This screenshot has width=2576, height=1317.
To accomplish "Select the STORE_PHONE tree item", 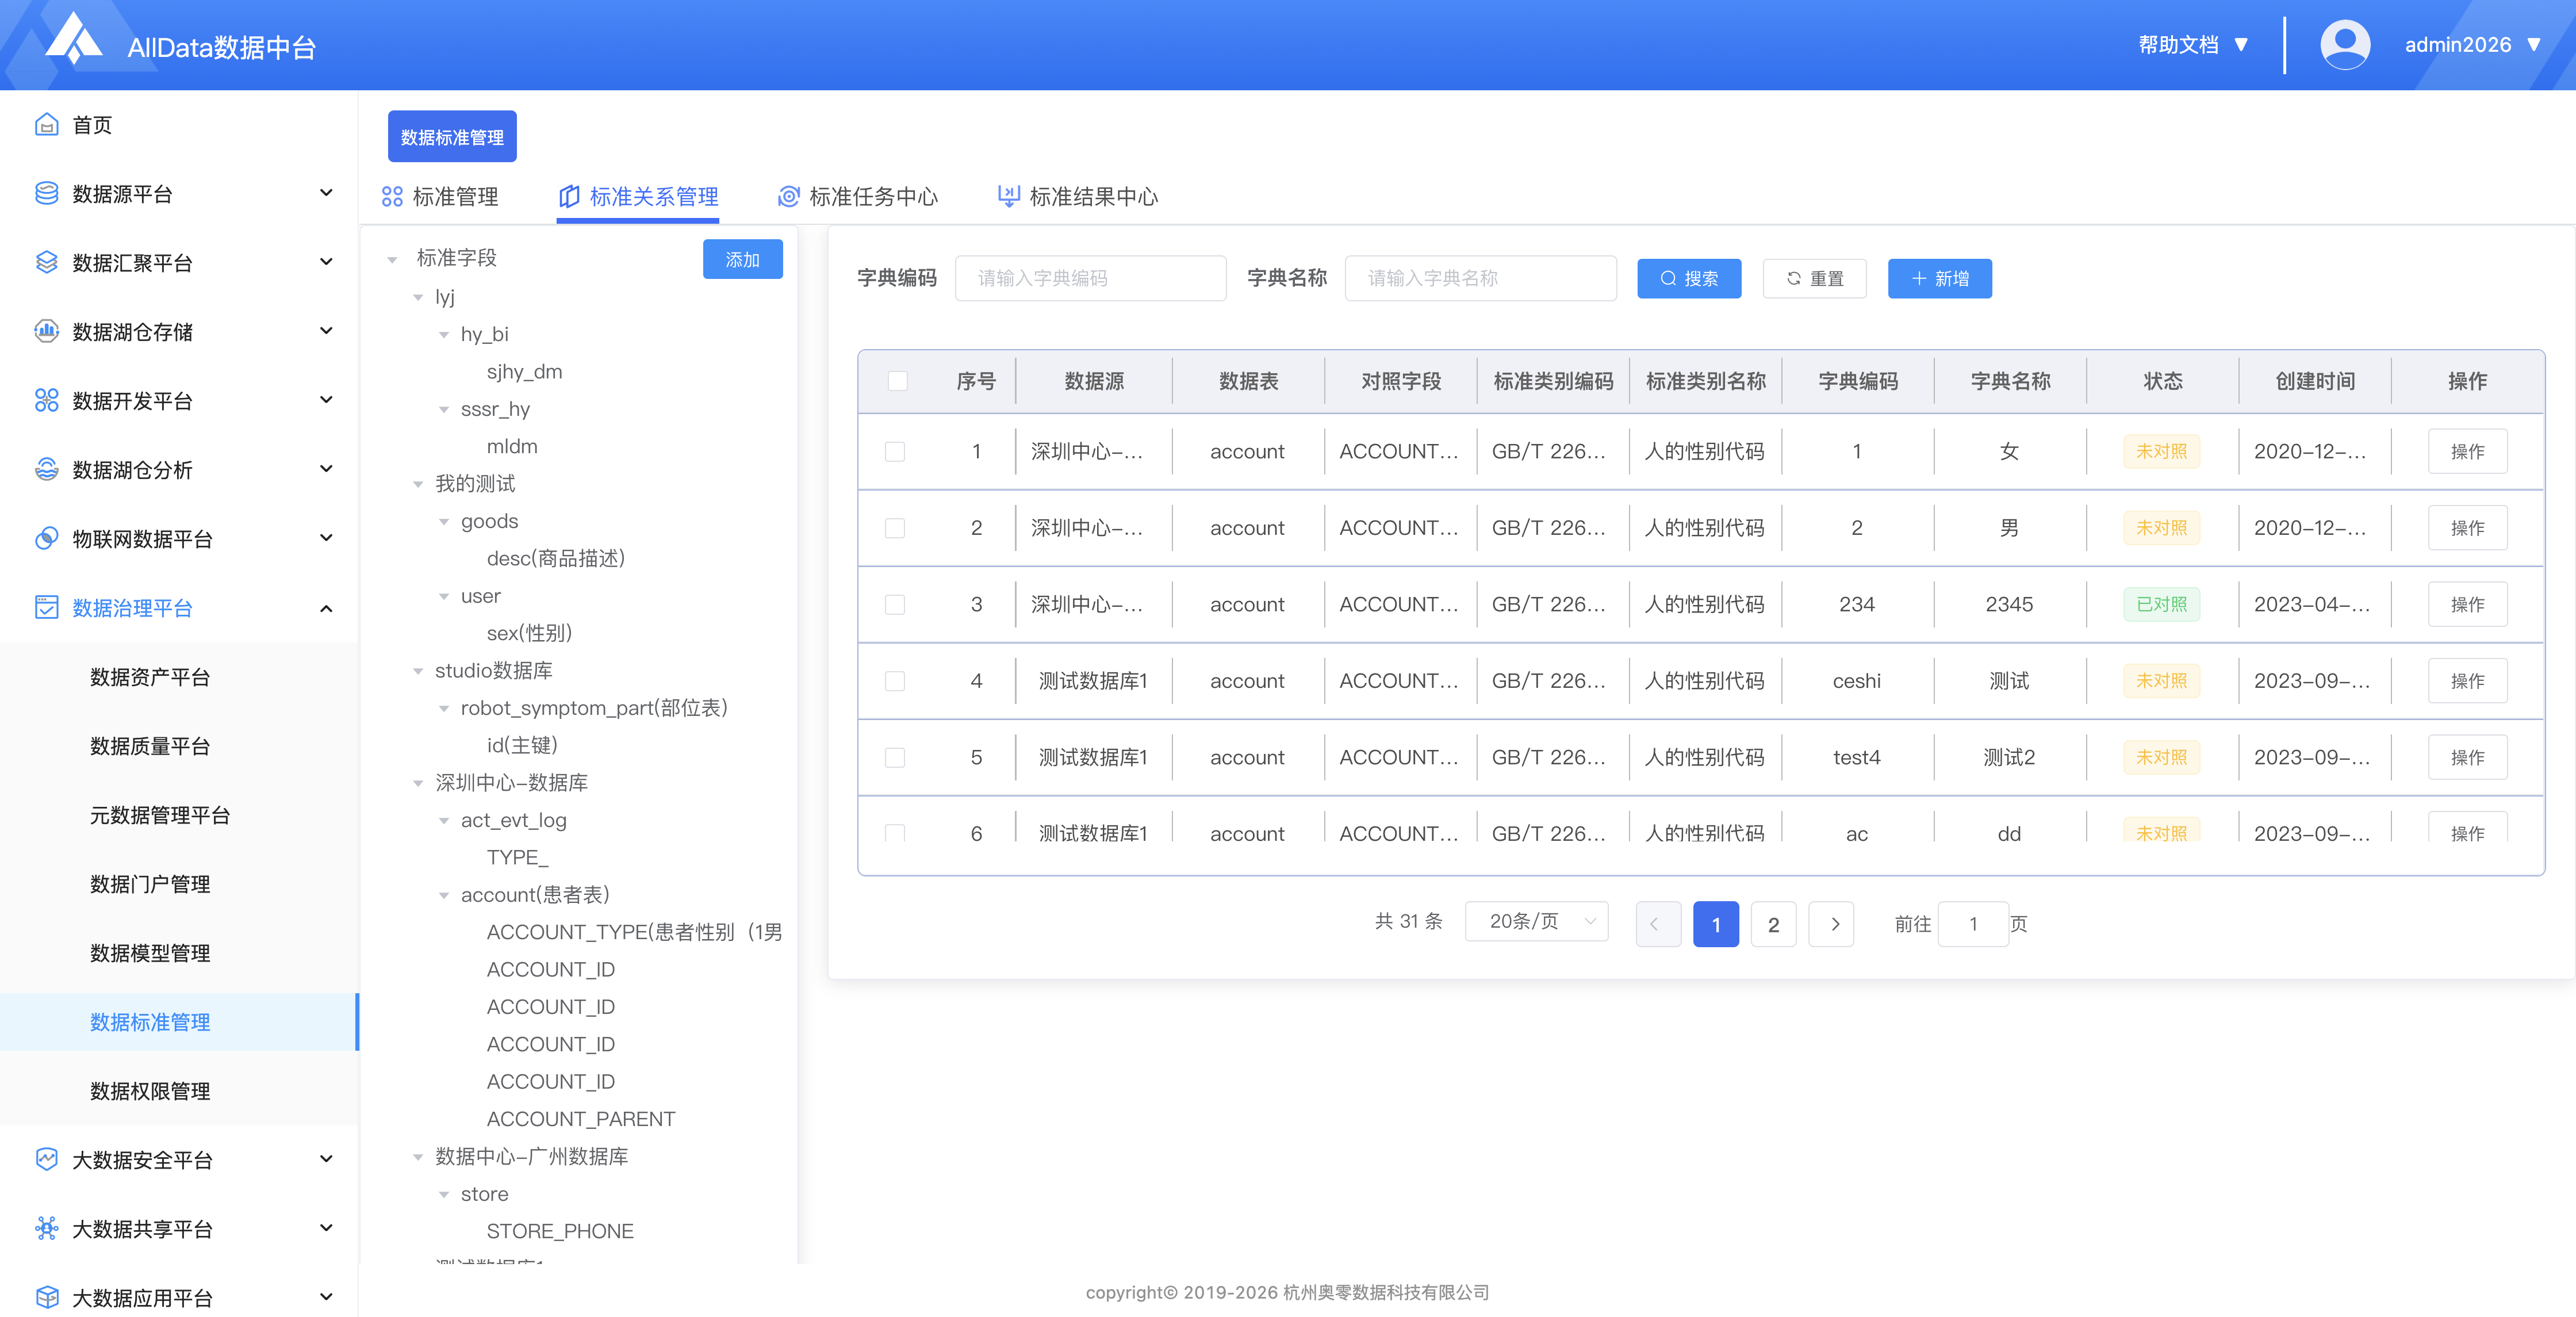I will tap(560, 1231).
